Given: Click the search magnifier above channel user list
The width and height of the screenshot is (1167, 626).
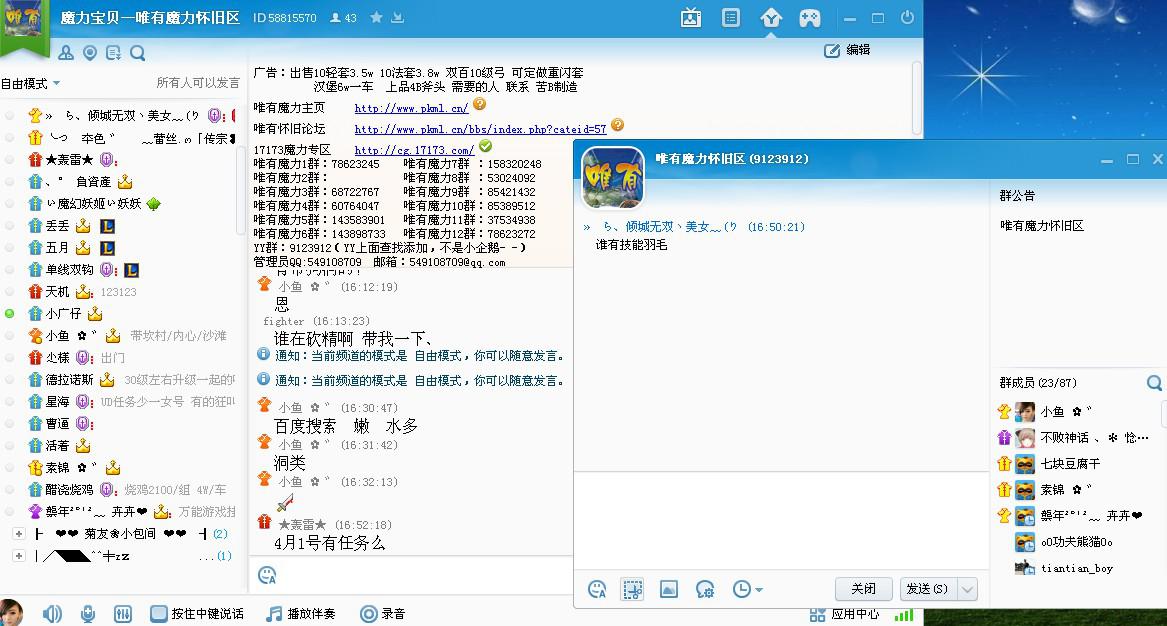Looking at the screenshot, I should (138, 53).
